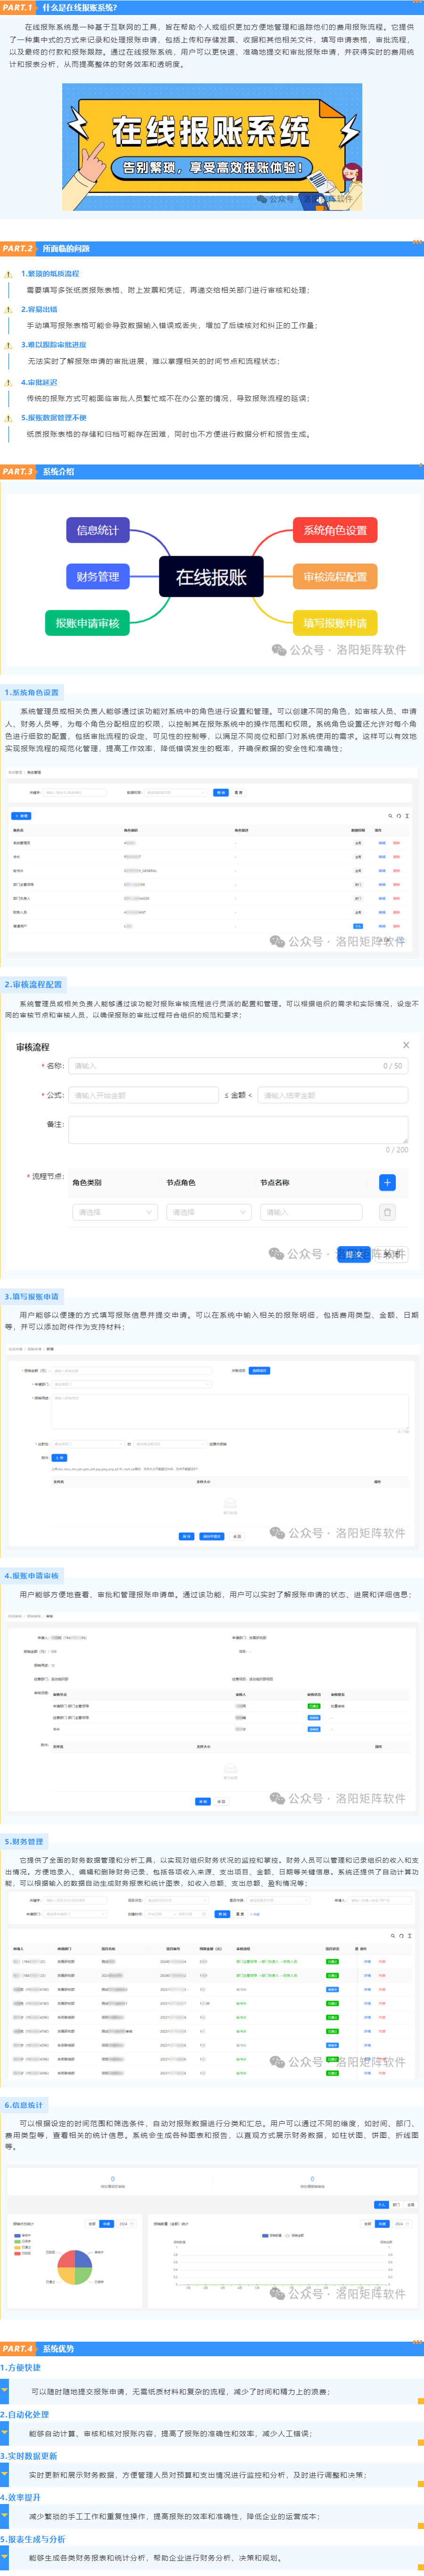The image size is (424, 2576).
Task: Open the 节点角色 dropdown in 流程节点
Action: (x=208, y=1212)
